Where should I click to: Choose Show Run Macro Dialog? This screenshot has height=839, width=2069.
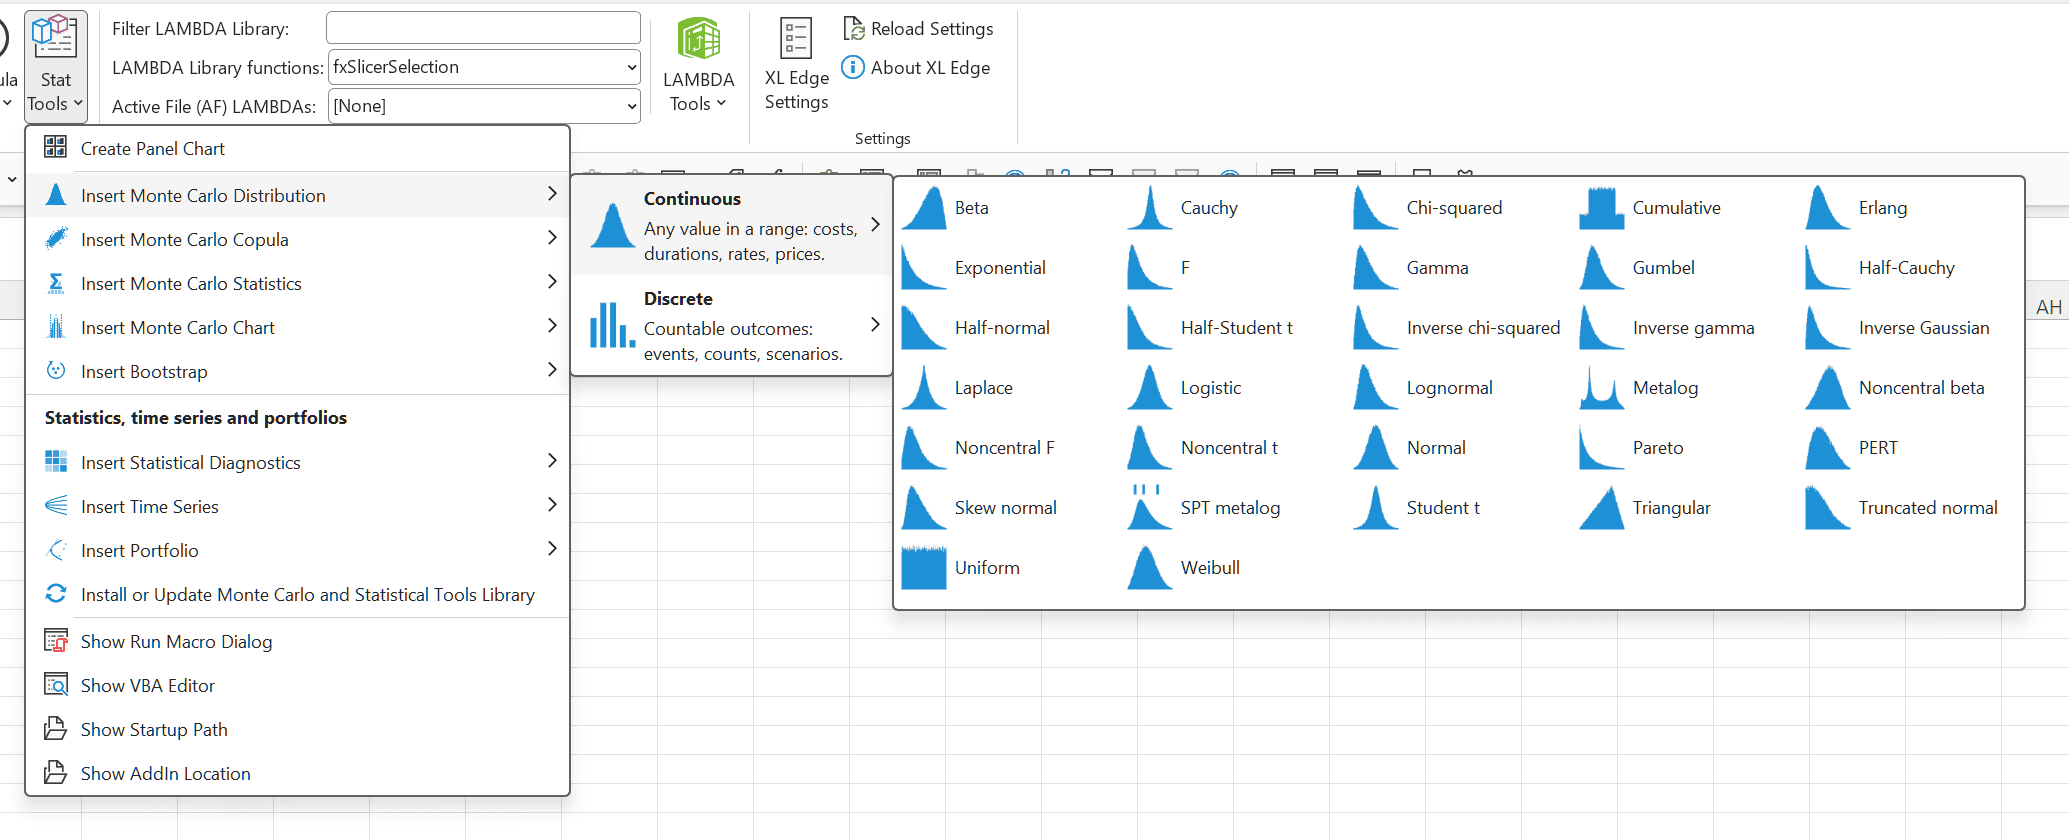click(x=298, y=642)
